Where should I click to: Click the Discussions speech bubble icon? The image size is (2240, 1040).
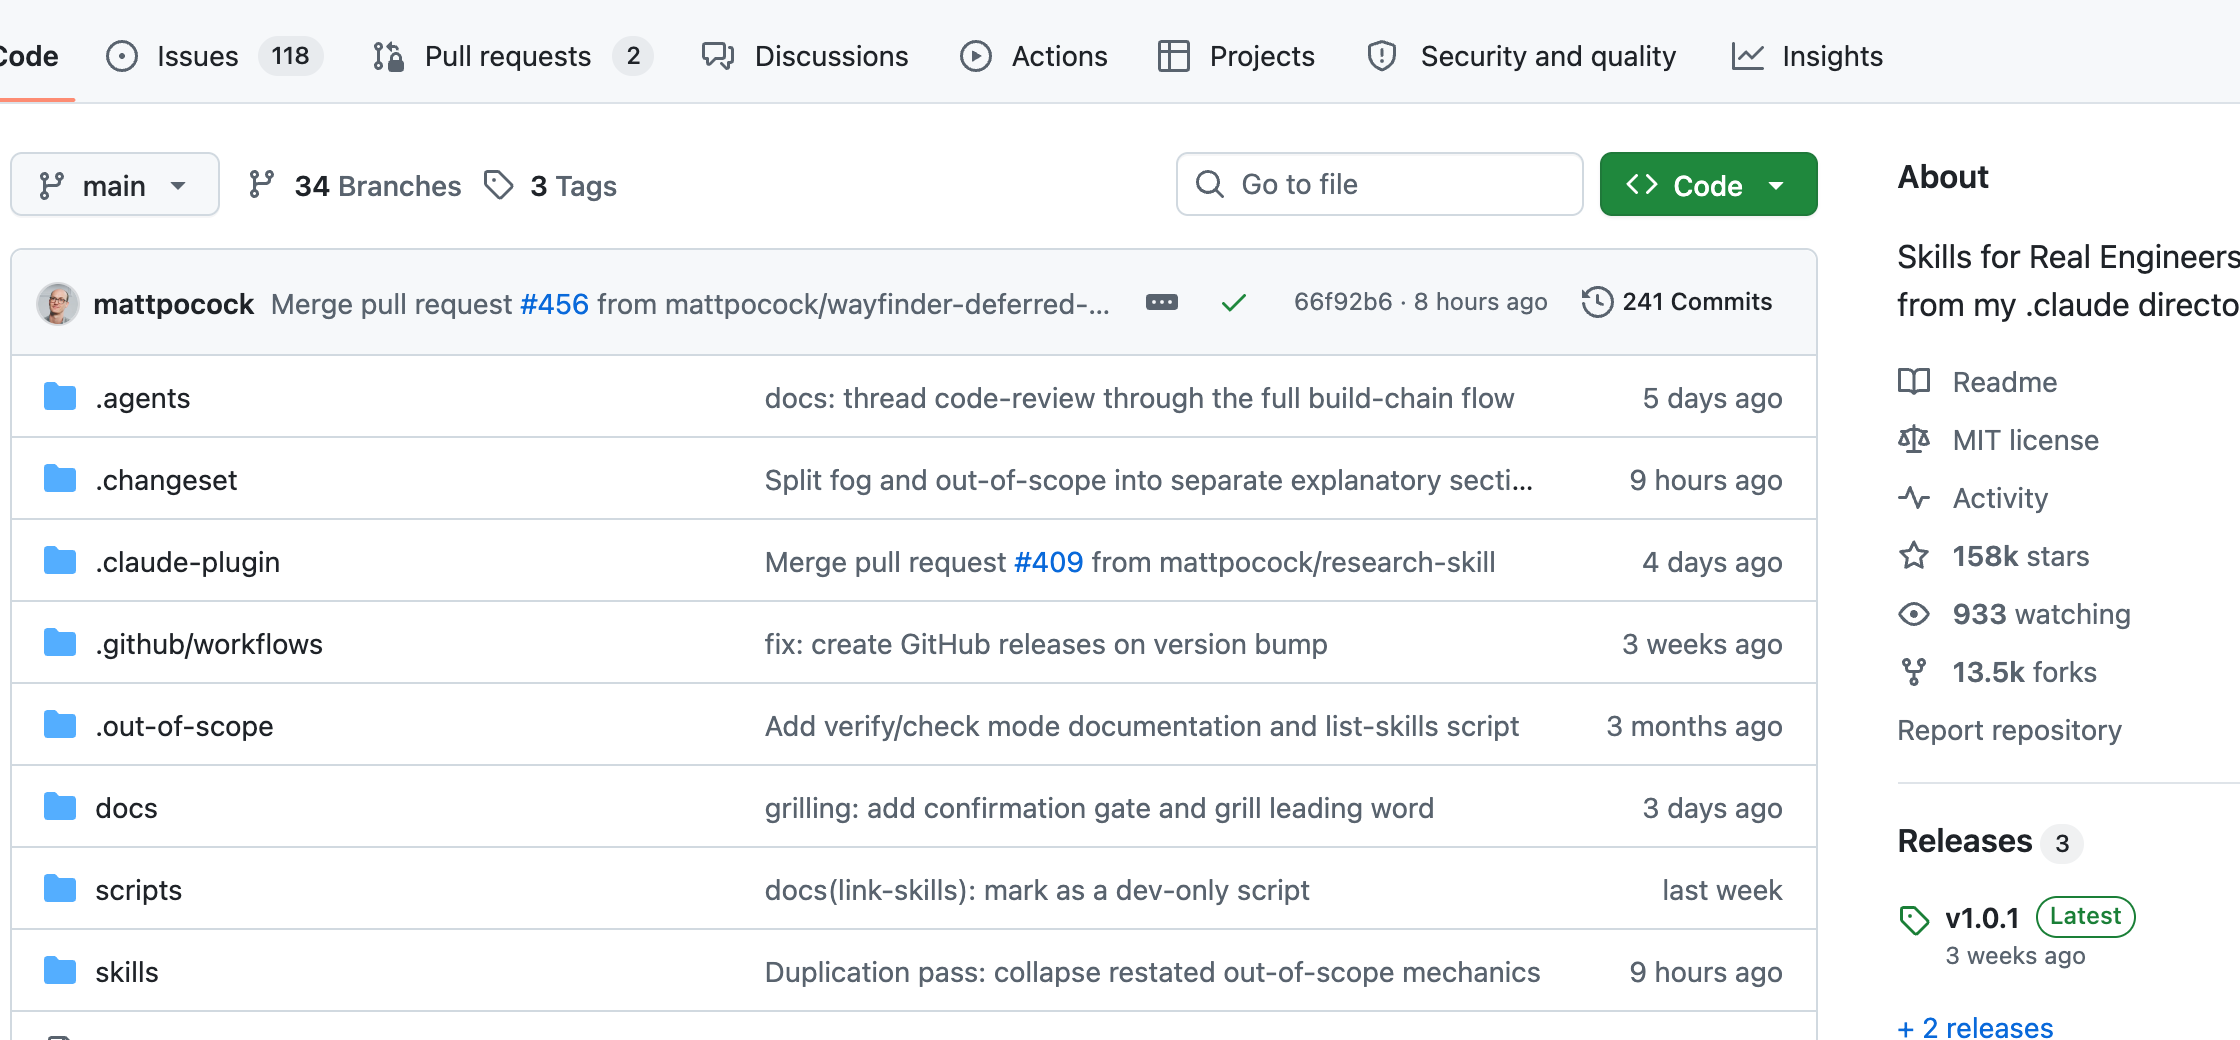pos(718,56)
